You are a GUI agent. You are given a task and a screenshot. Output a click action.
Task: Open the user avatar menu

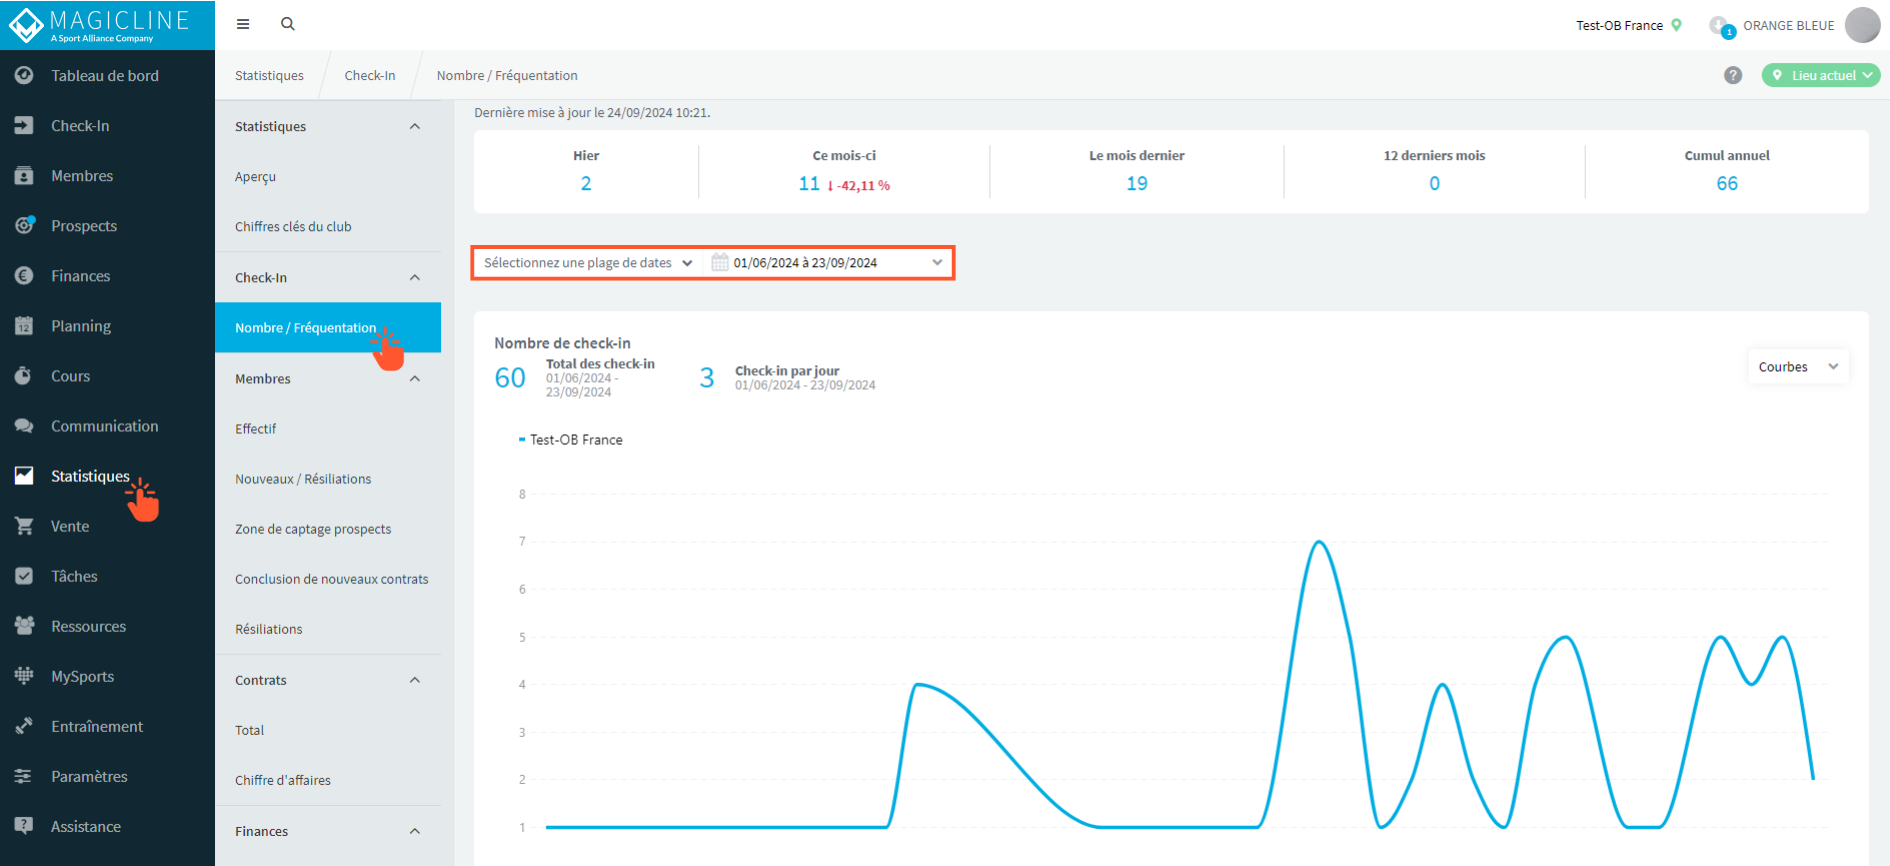point(1862,25)
